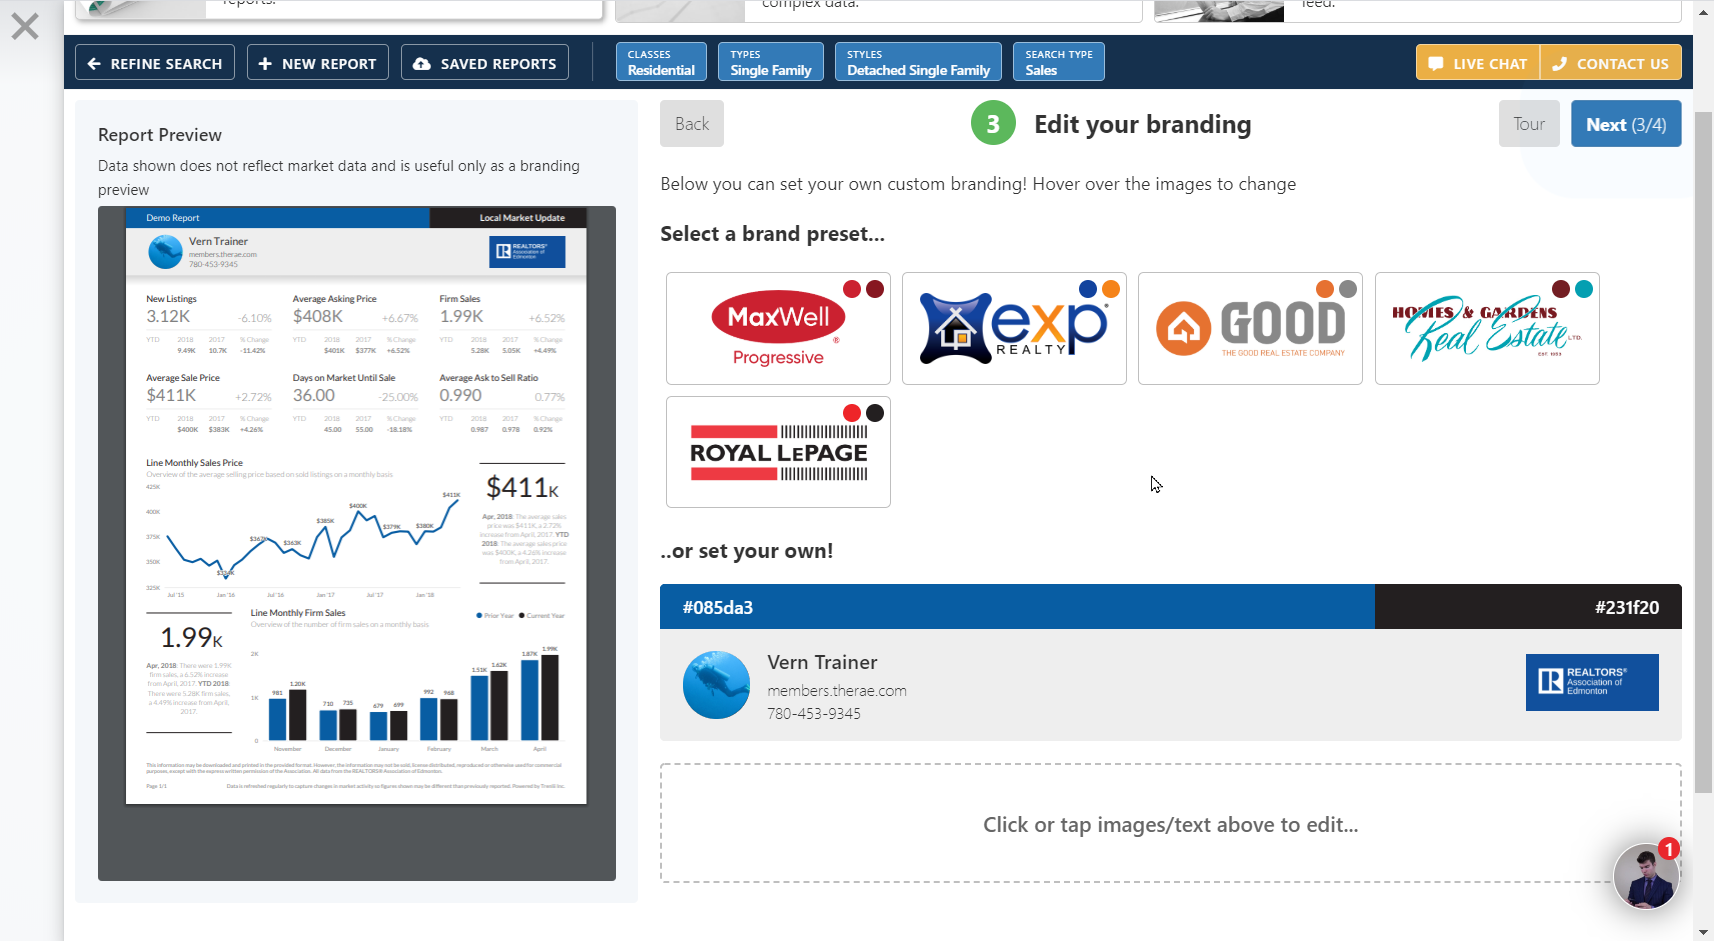
Task: Click the chat notification badge showing 1
Action: pos(1668,849)
